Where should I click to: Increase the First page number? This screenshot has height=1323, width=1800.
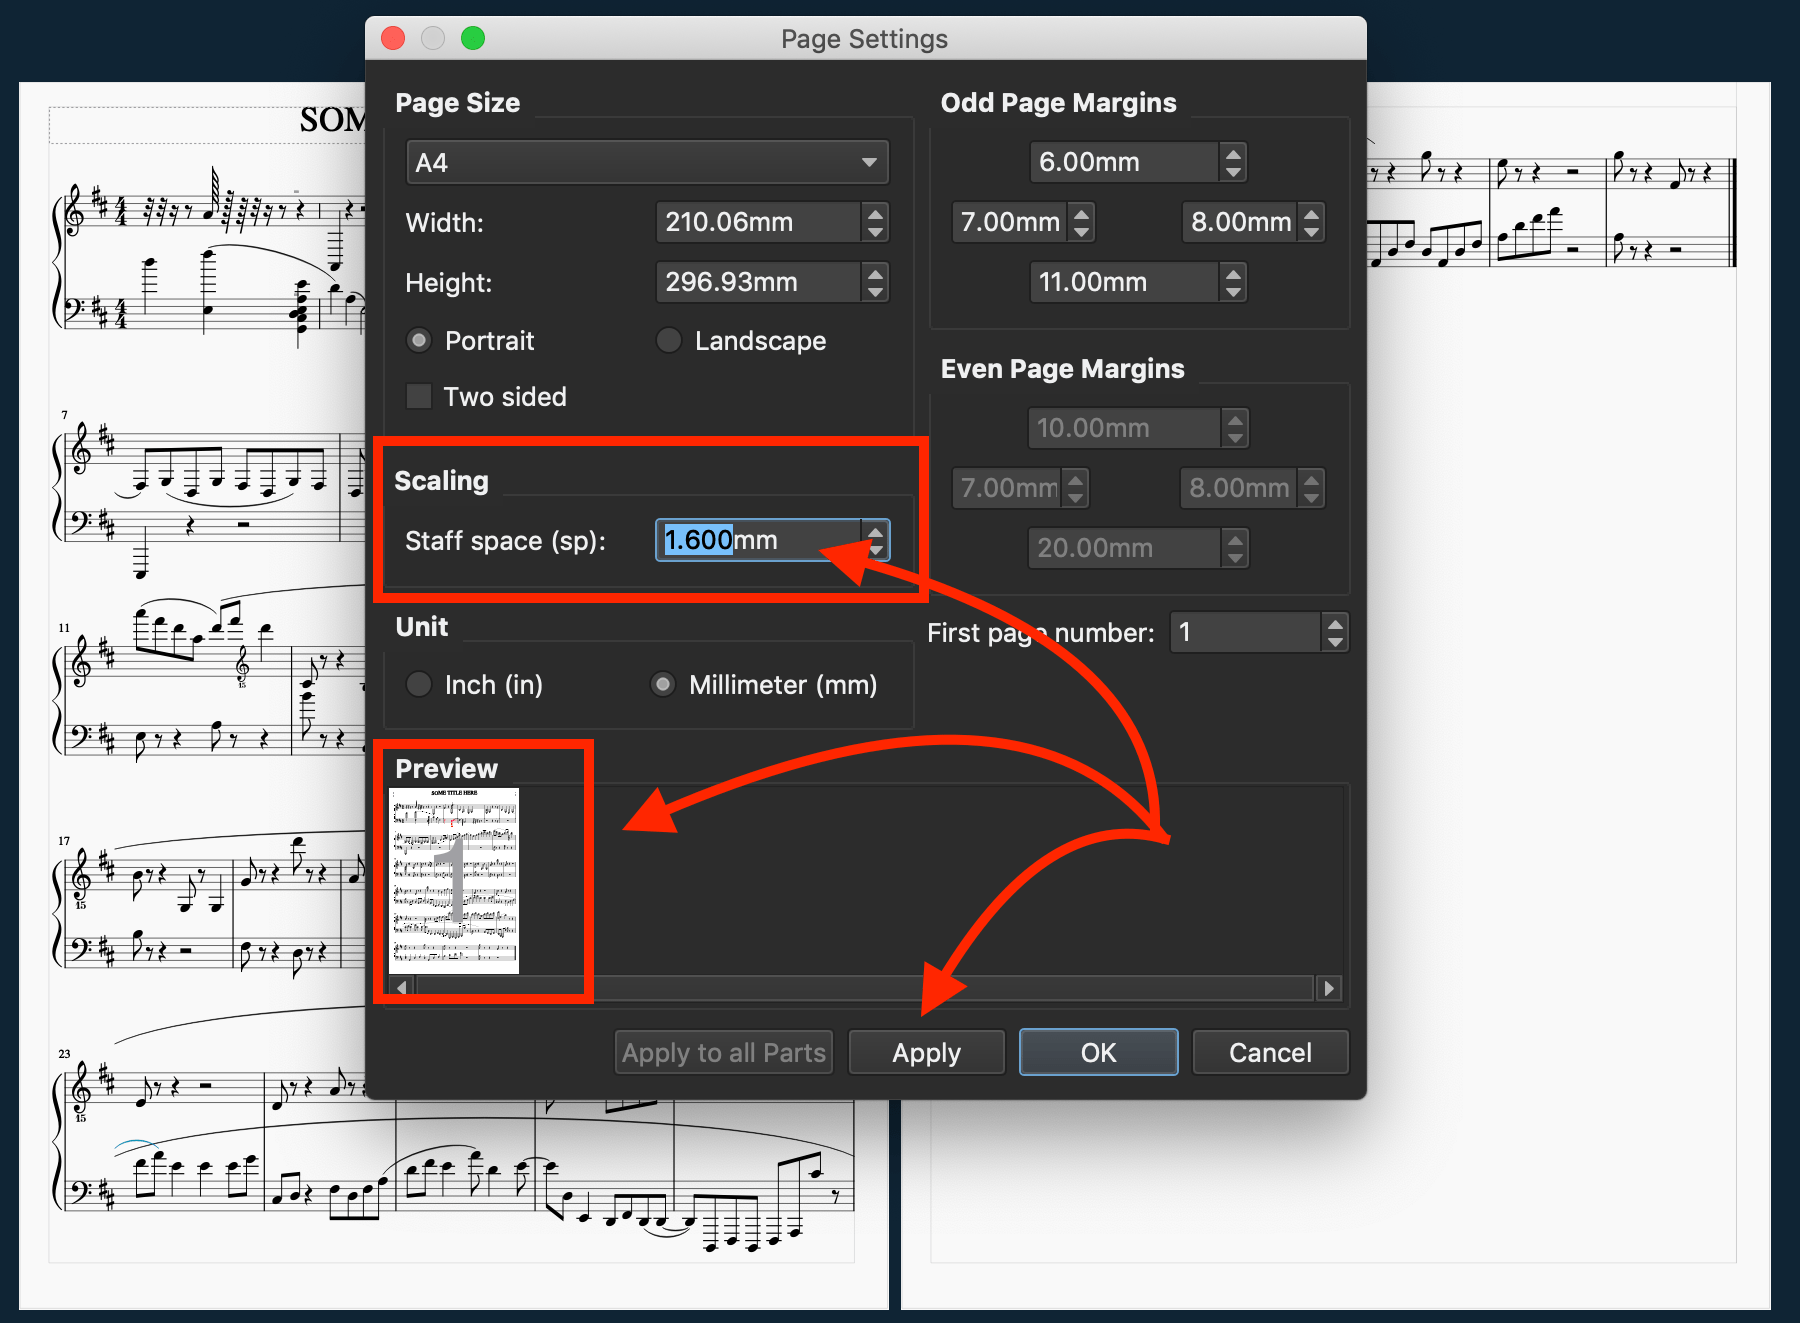1335,624
